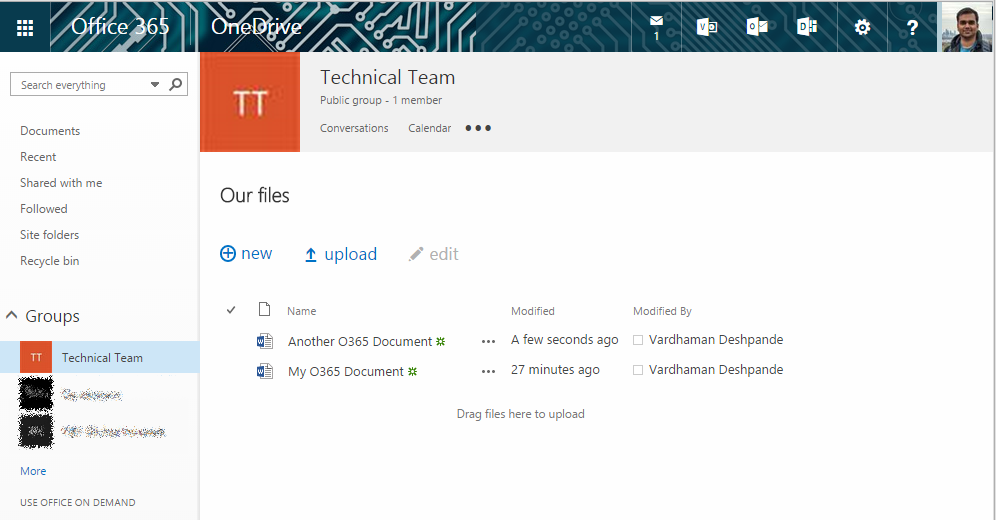Screen dimensions: 996x520
Task: Open ellipsis menu for Another O365 Document
Action: pos(488,342)
